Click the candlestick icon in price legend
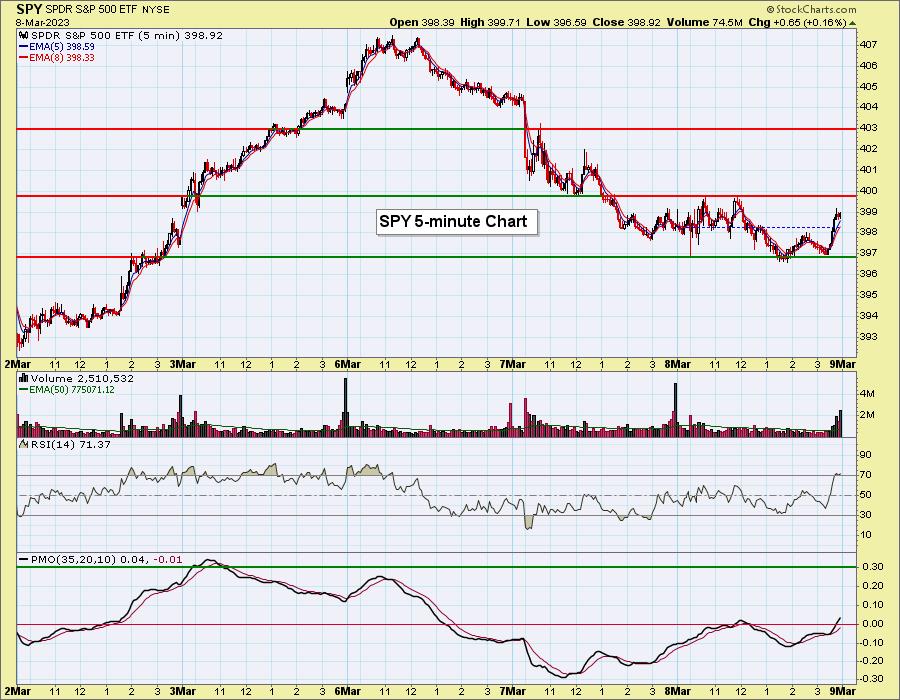The image size is (900, 700). (25, 36)
